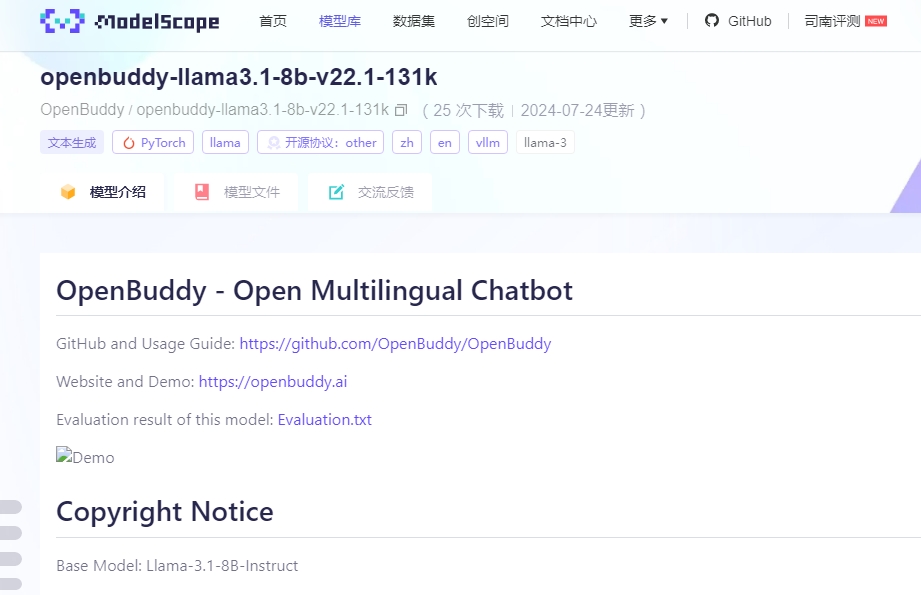The image size is (921, 595).
Task: Click the ModelScope logo icon
Action: click(x=61, y=20)
